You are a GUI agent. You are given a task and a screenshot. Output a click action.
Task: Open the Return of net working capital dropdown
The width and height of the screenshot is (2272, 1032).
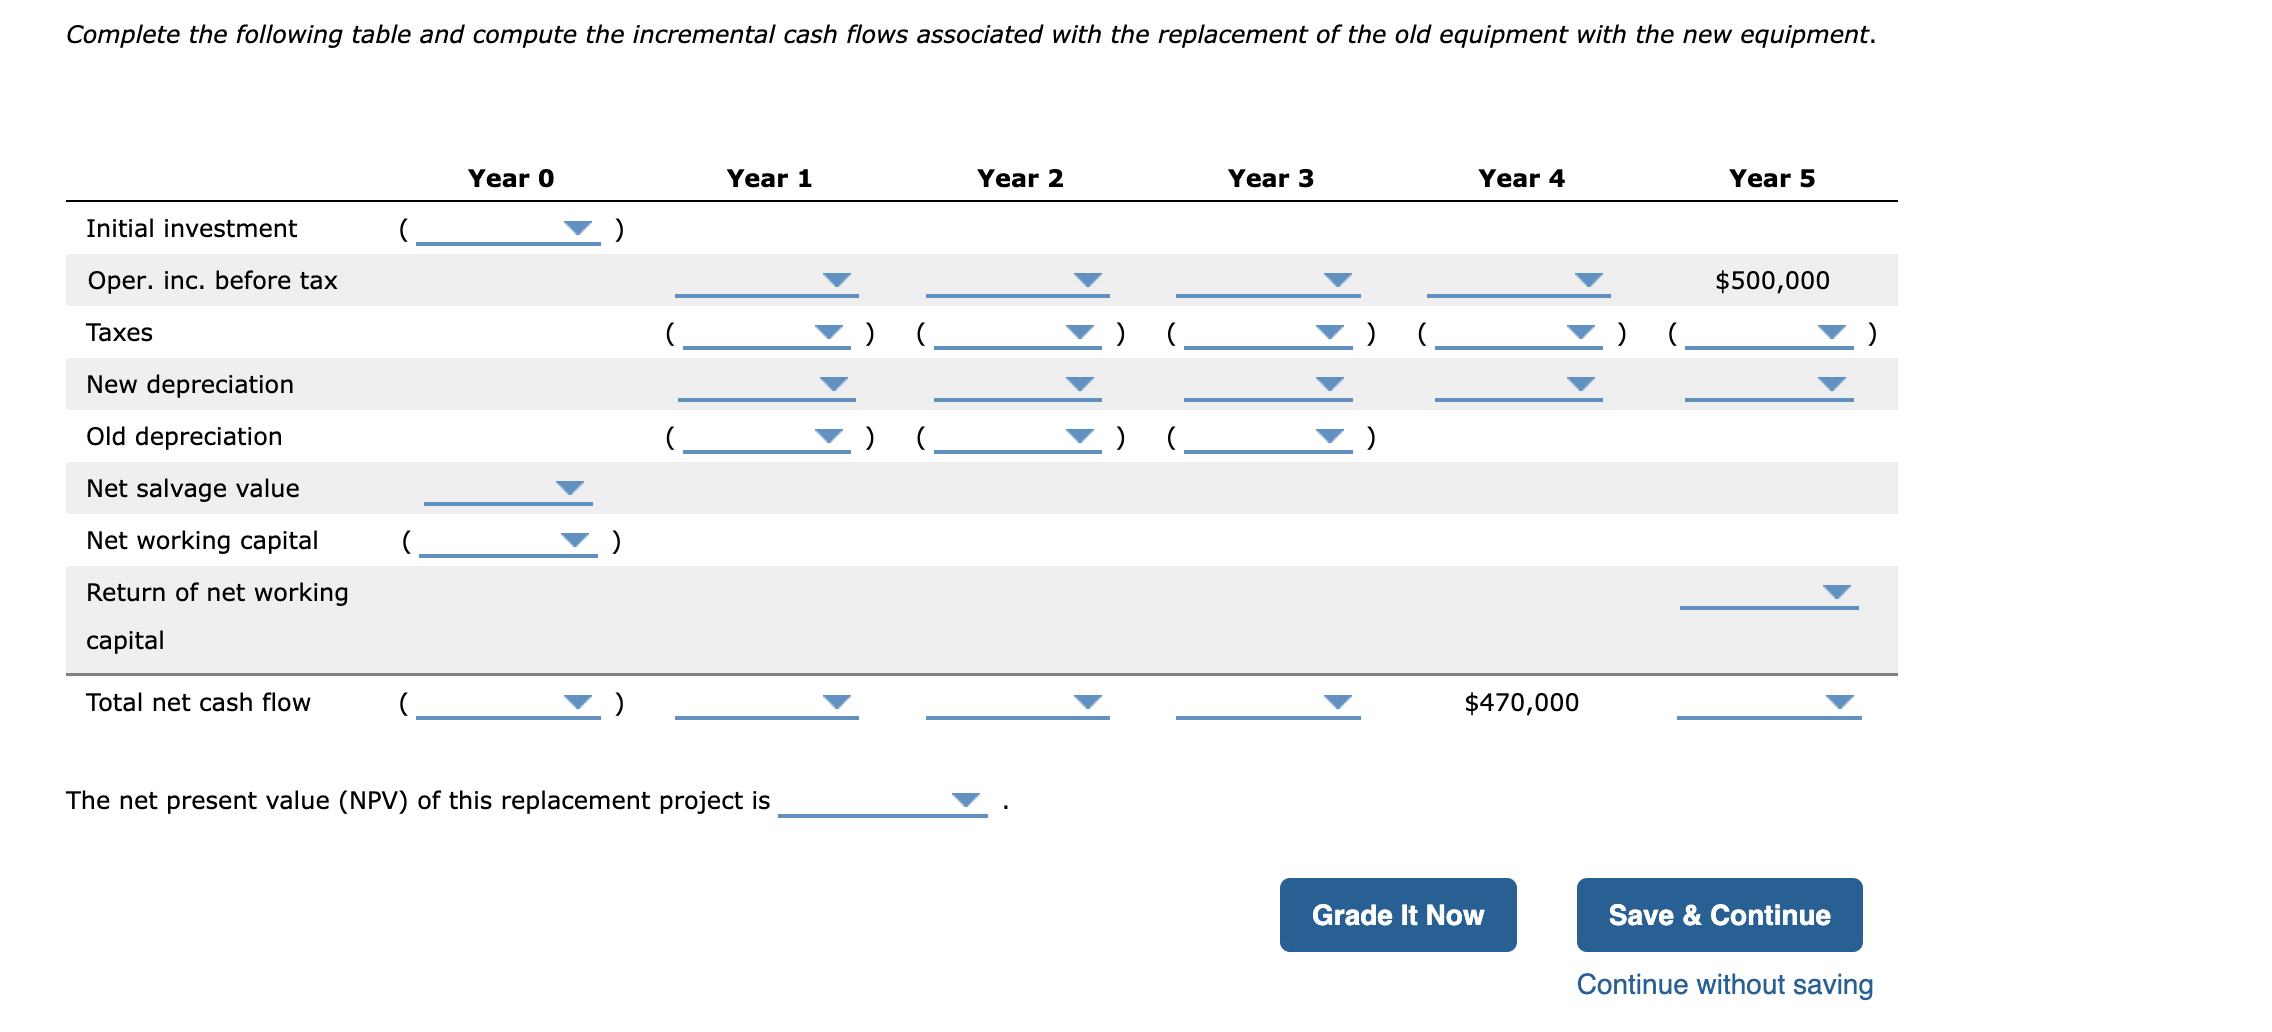point(1838,592)
